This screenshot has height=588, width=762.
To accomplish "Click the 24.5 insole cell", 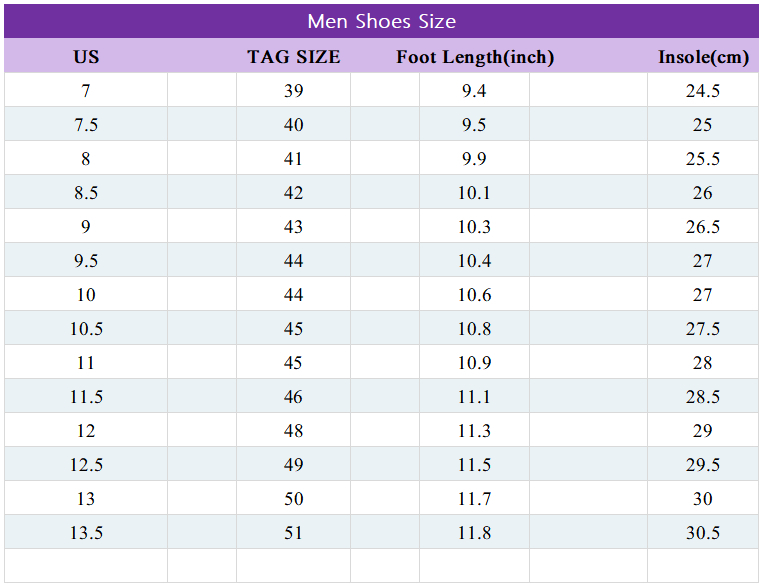I will [x=703, y=91].
